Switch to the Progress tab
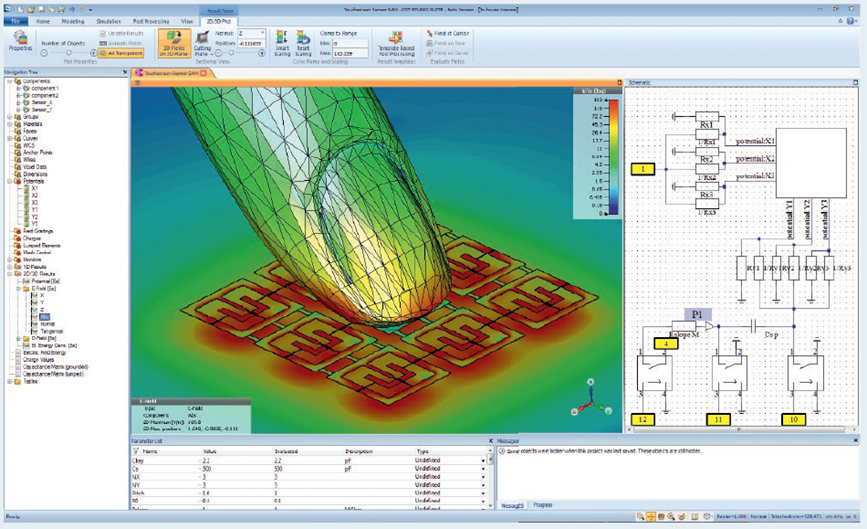Screen dimensions: 867x529 (x=542, y=505)
